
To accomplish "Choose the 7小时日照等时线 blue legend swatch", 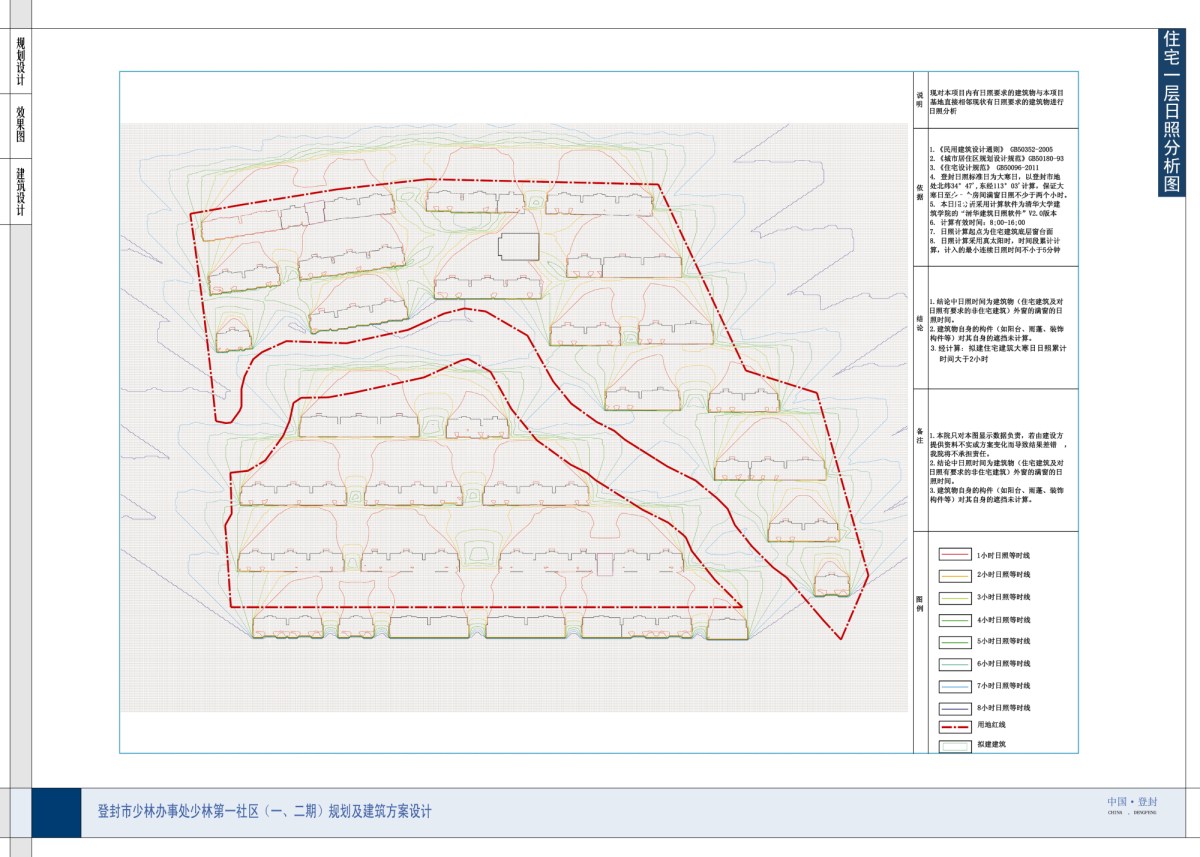I will coord(954,686).
